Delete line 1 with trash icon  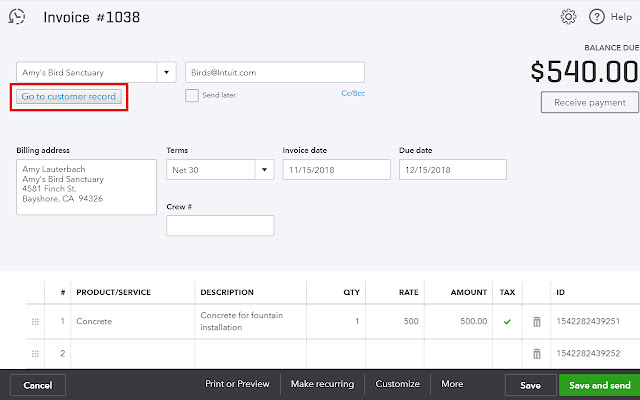tap(536, 322)
